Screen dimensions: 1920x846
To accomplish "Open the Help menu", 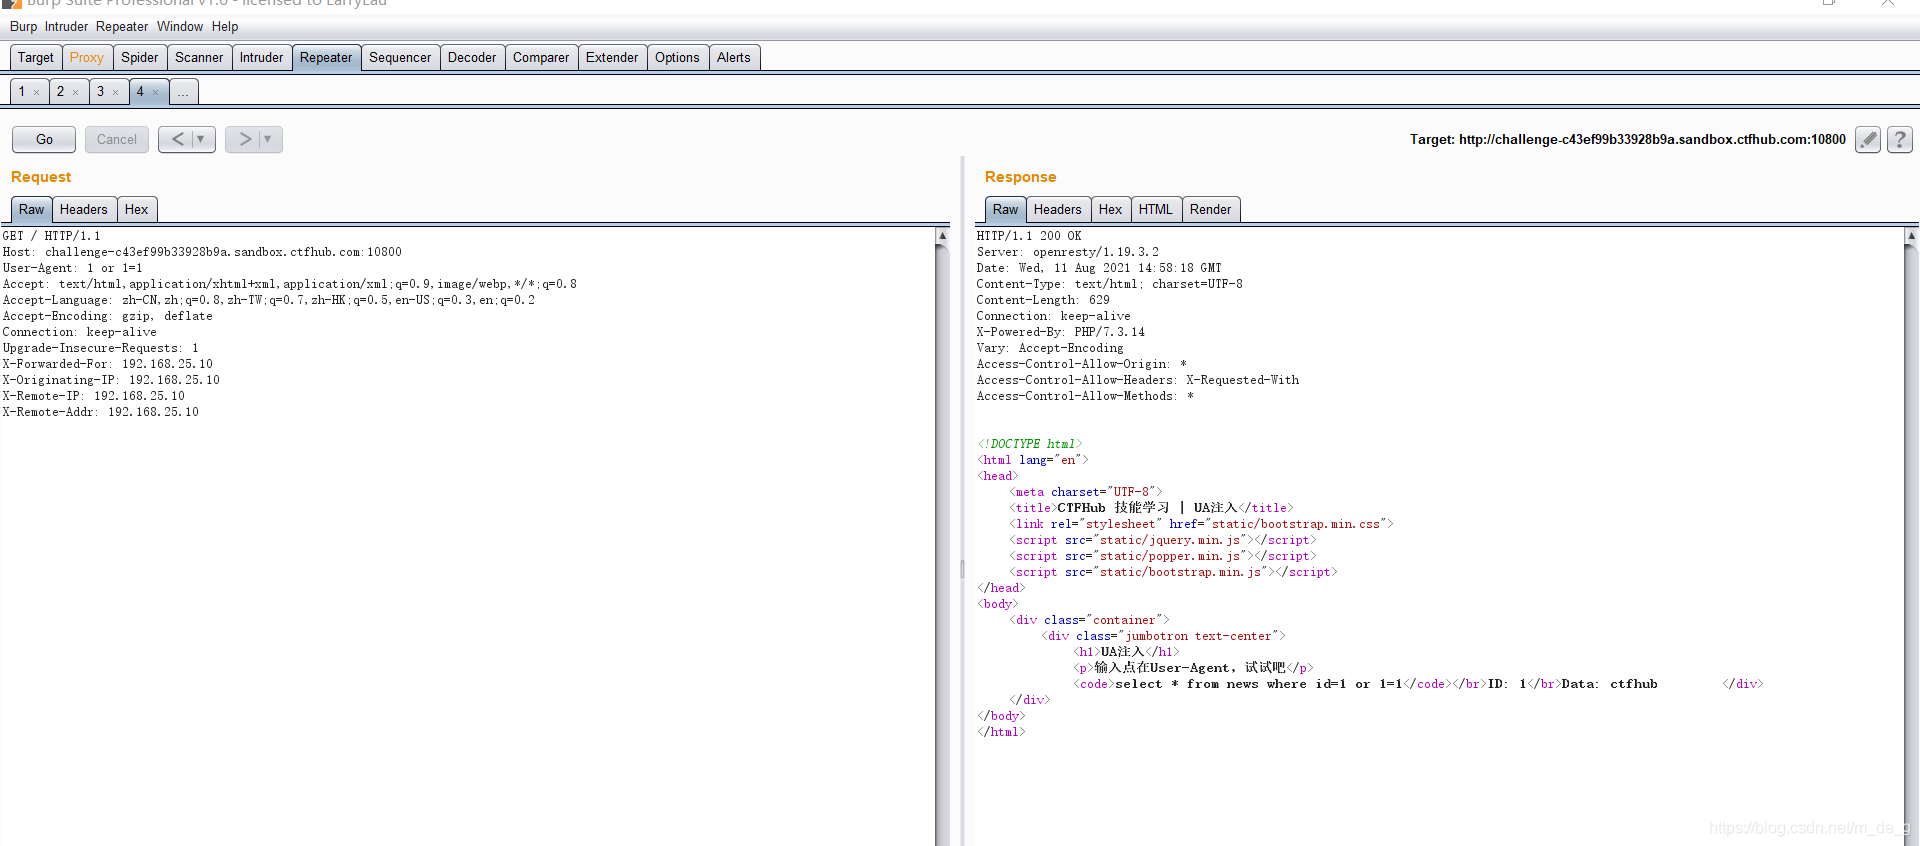I will [x=225, y=27].
